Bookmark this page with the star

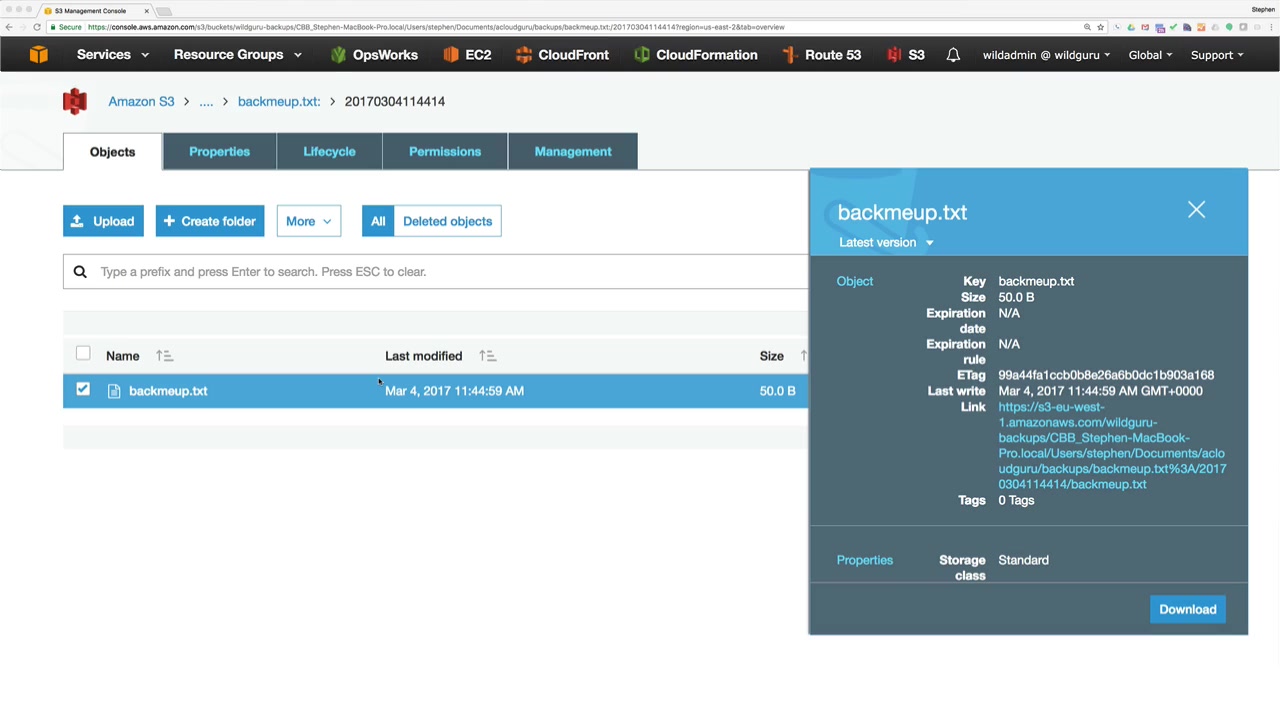pyautogui.click(x=1100, y=27)
